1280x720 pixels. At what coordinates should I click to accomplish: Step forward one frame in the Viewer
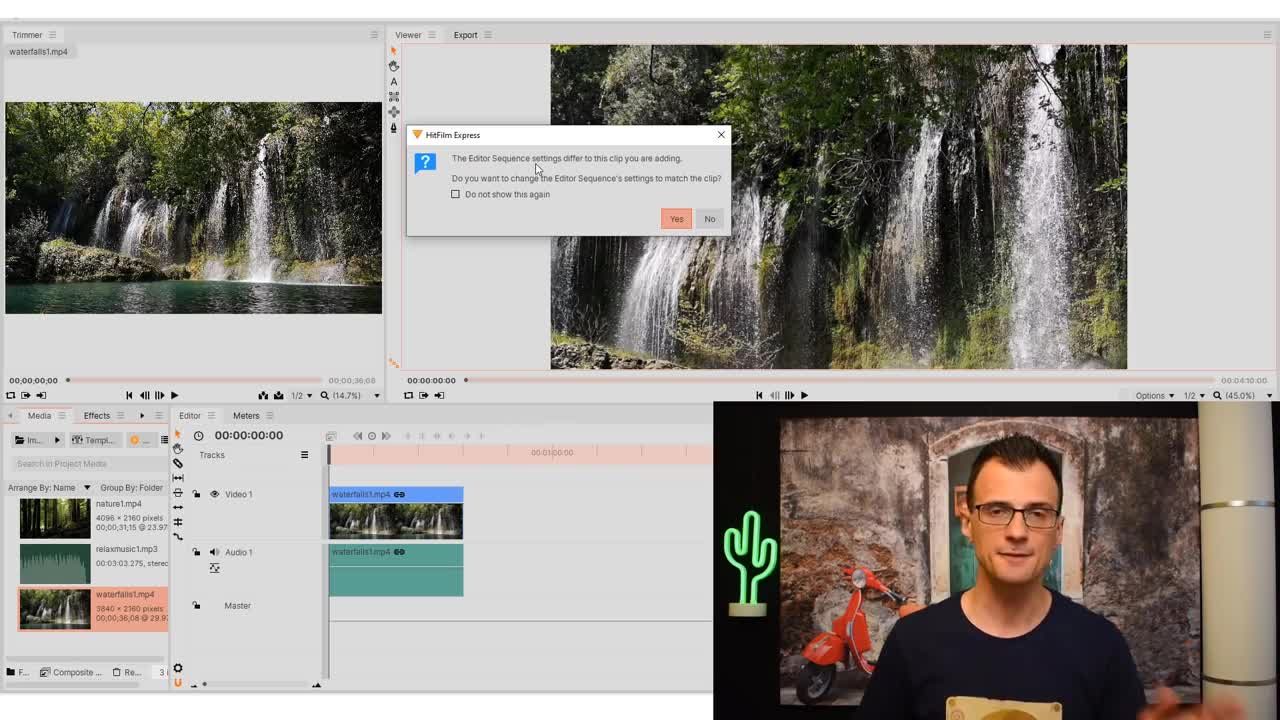789,396
